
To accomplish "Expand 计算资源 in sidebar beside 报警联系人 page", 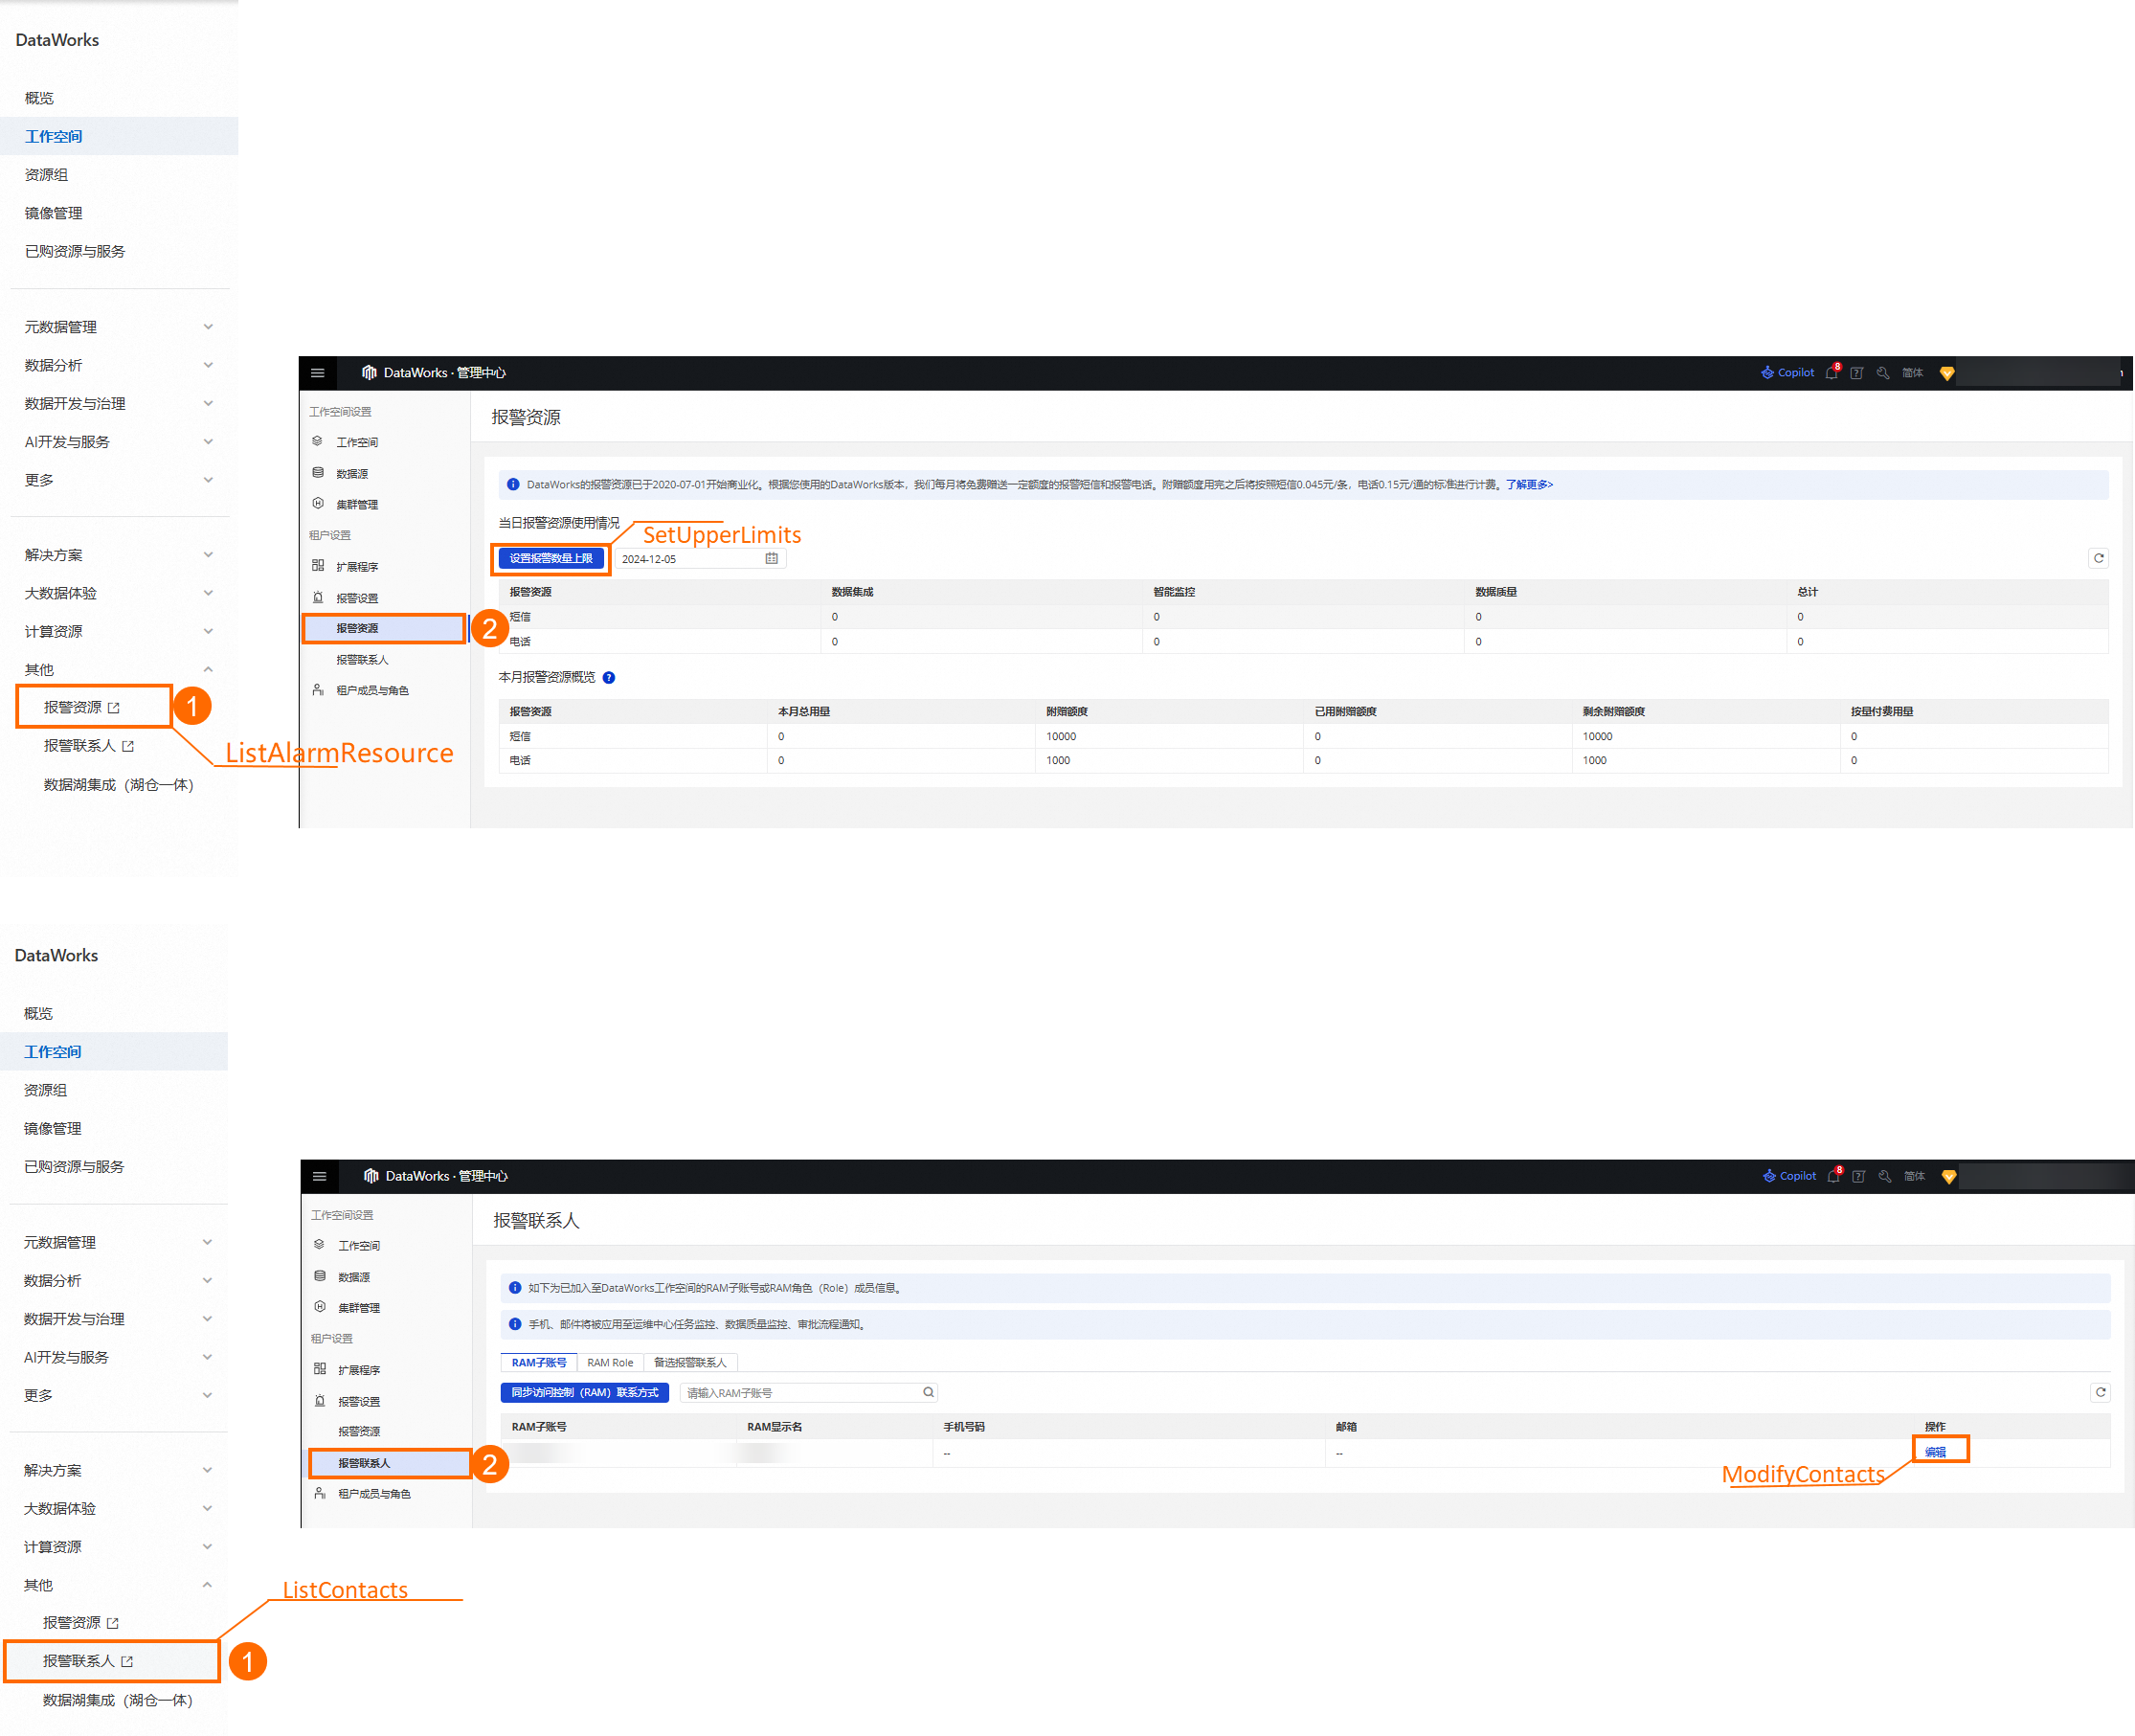I will point(207,1547).
